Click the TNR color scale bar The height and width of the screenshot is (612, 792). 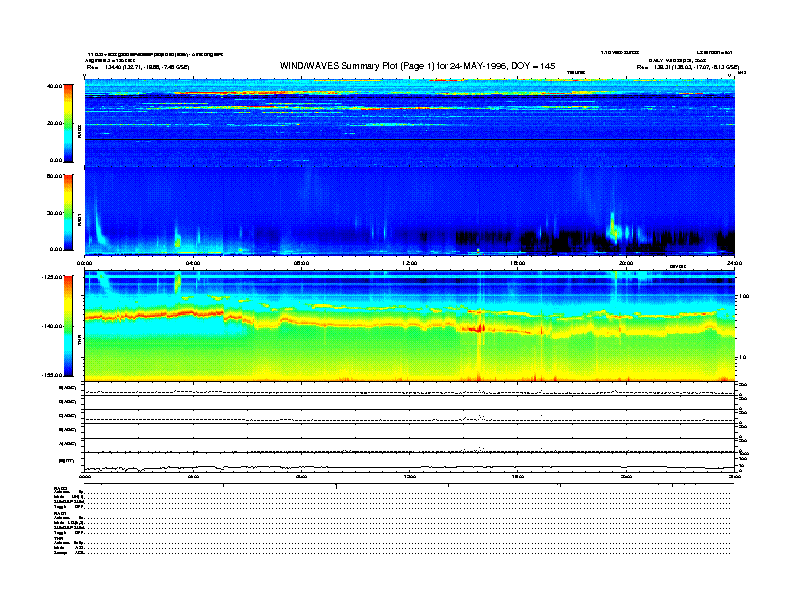(68, 326)
